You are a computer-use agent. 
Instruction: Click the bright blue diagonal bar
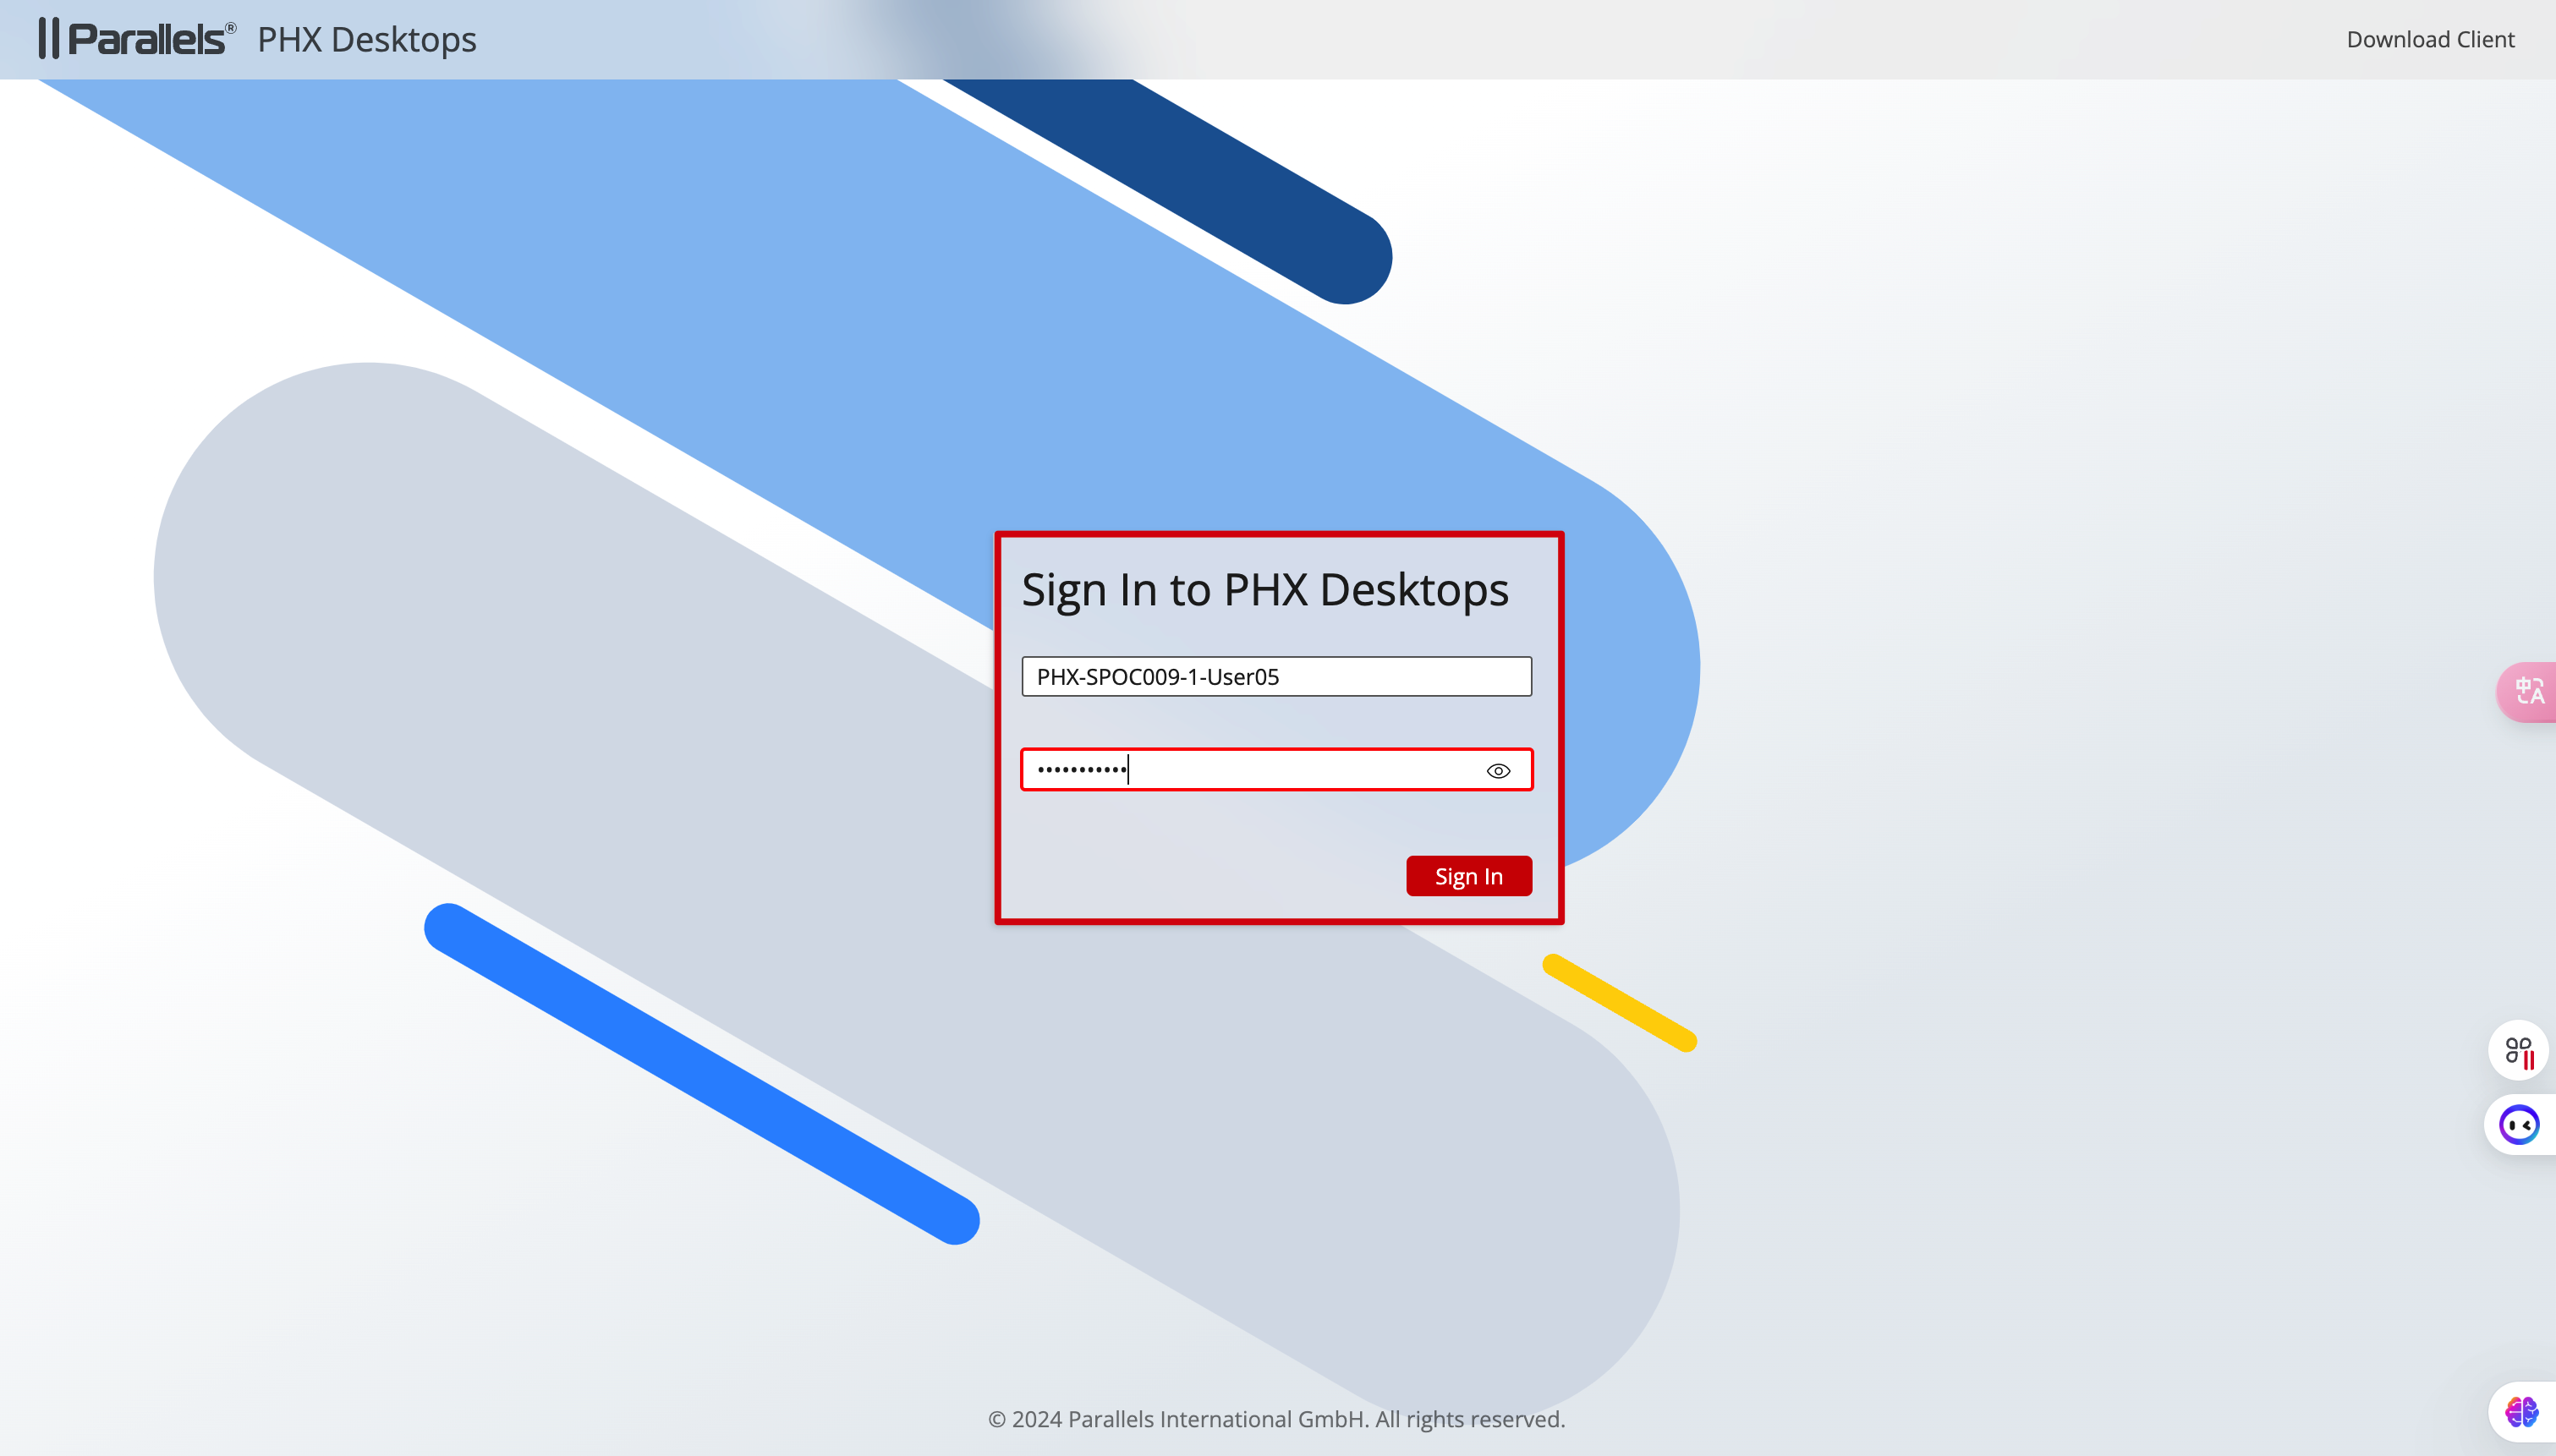pos(702,1075)
